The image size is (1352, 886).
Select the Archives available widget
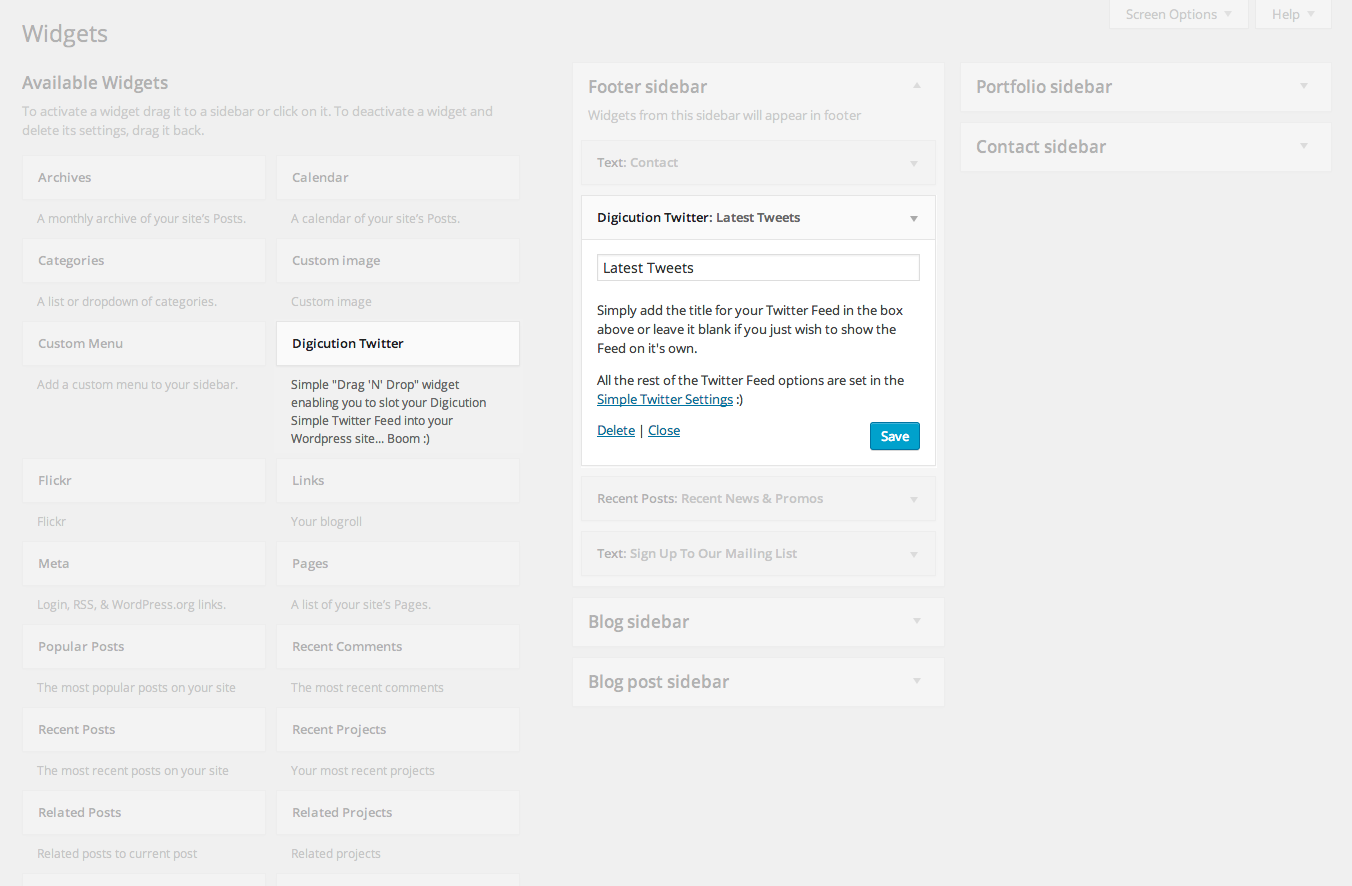coord(144,177)
